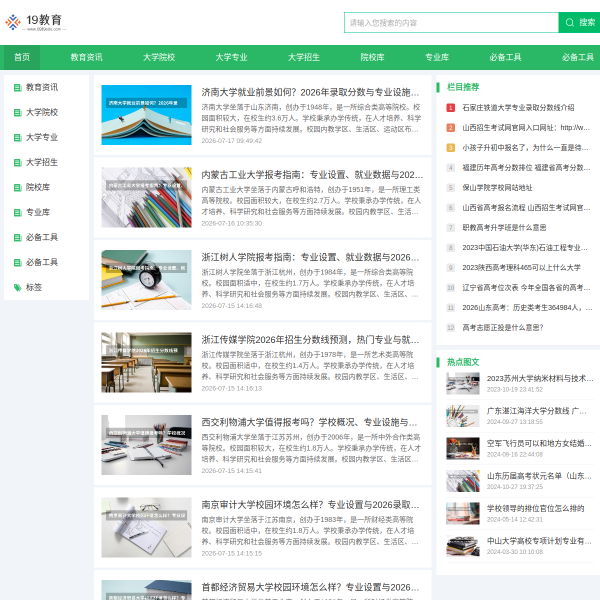Click thumbnail beside 中山大学高校专项计划
The image size is (600, 600).
(463, 546)
